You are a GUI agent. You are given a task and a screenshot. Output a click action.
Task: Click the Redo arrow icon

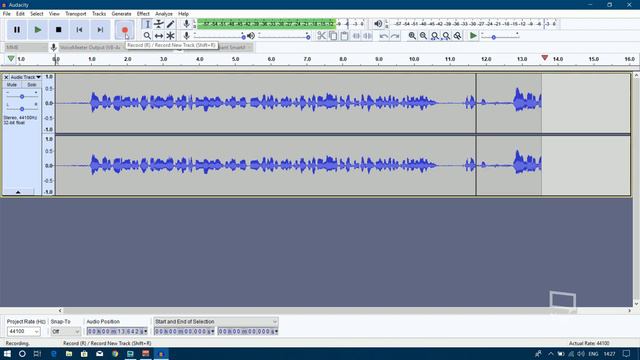pos(395,36)
